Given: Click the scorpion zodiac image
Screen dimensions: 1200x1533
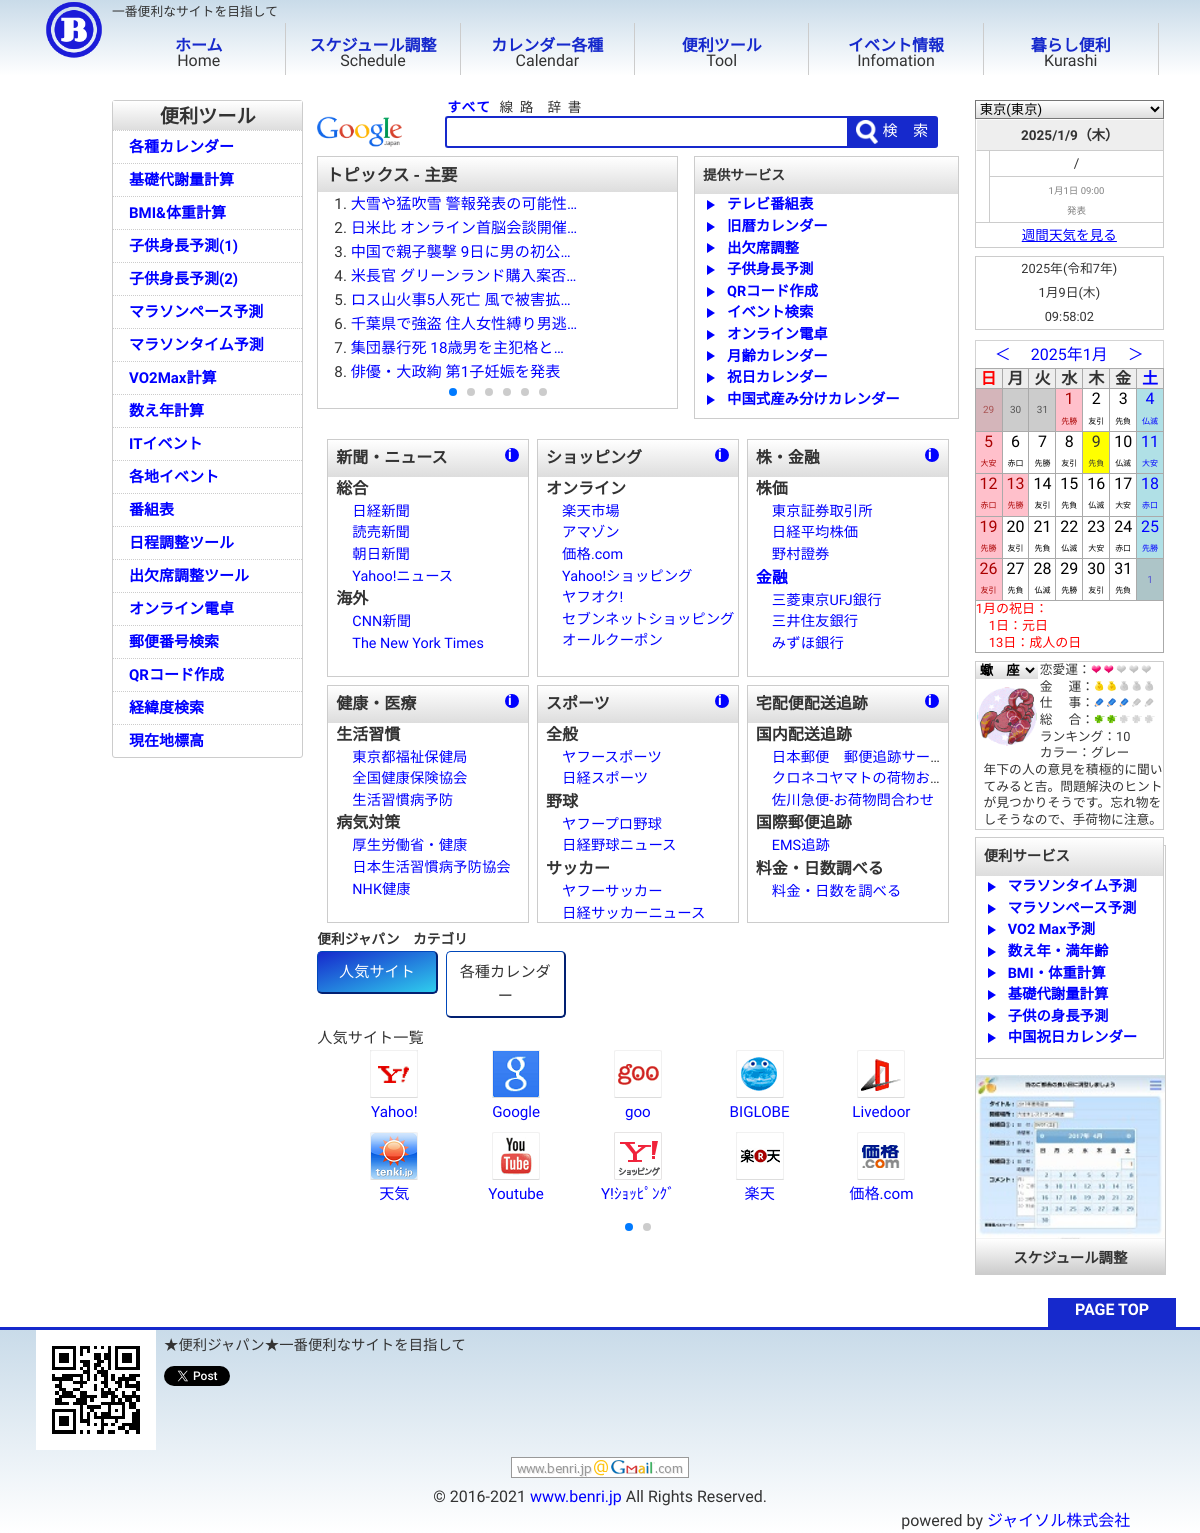Looking at the screenshot, I should click(x=1008, y=716).
